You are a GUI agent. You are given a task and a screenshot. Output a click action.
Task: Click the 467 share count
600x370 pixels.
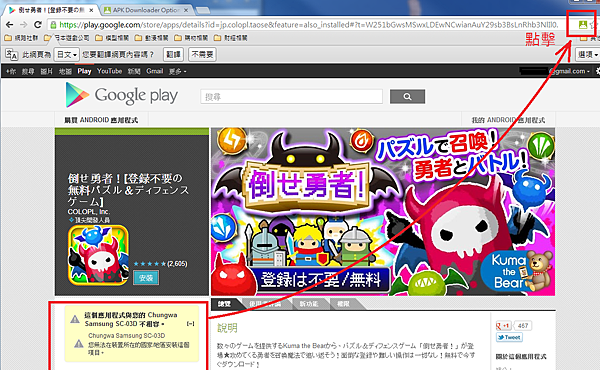pyautogui.click(x=523, y=326)
